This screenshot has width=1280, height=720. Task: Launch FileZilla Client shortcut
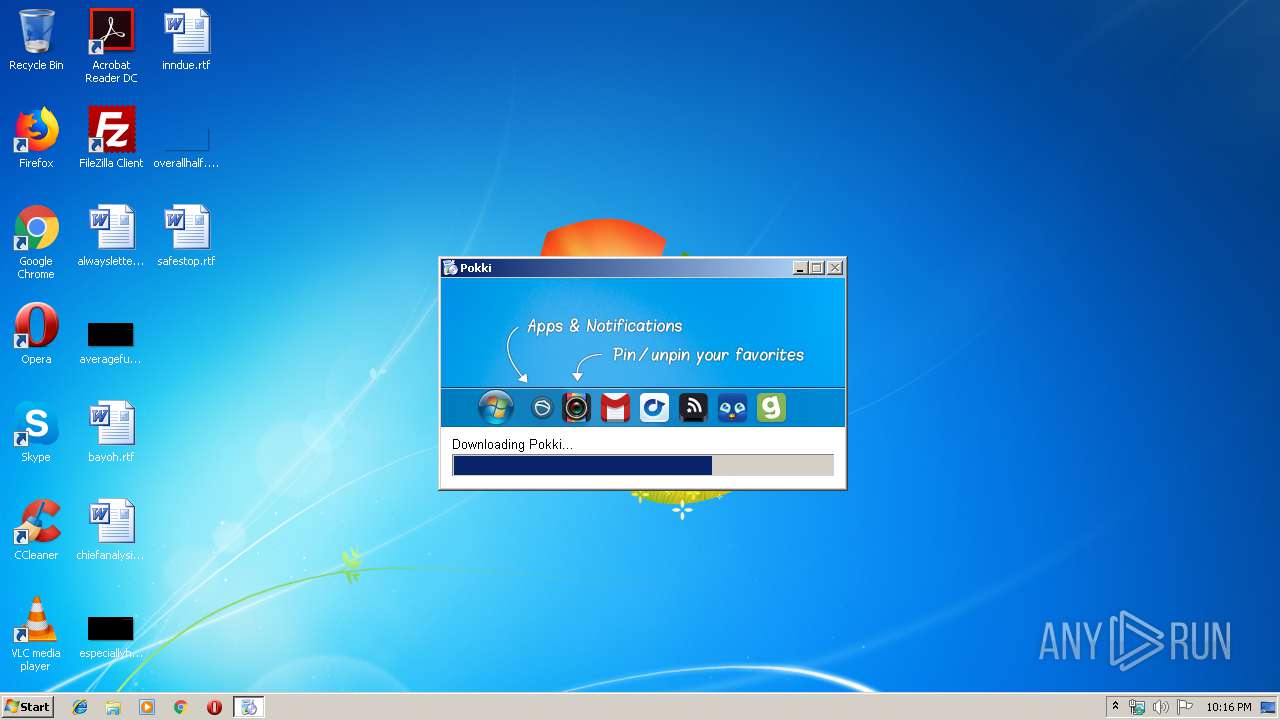pos(111,138)
